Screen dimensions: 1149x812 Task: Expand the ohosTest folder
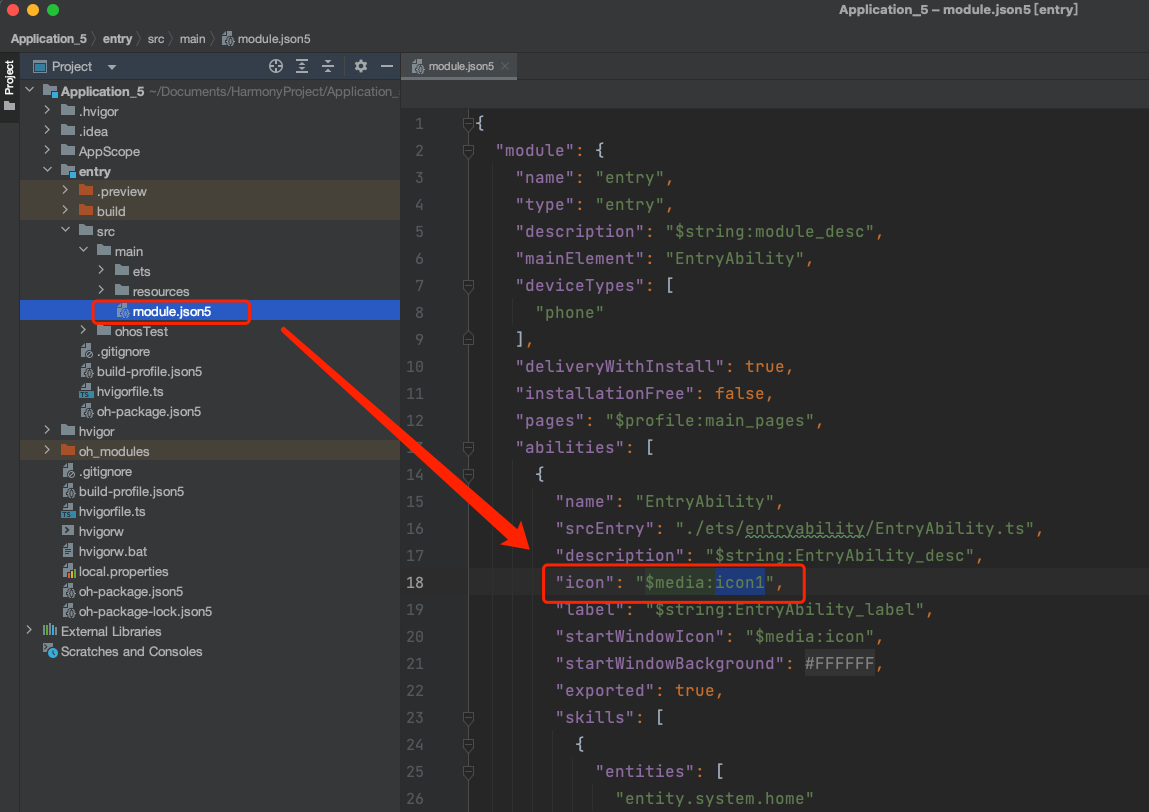84,331
